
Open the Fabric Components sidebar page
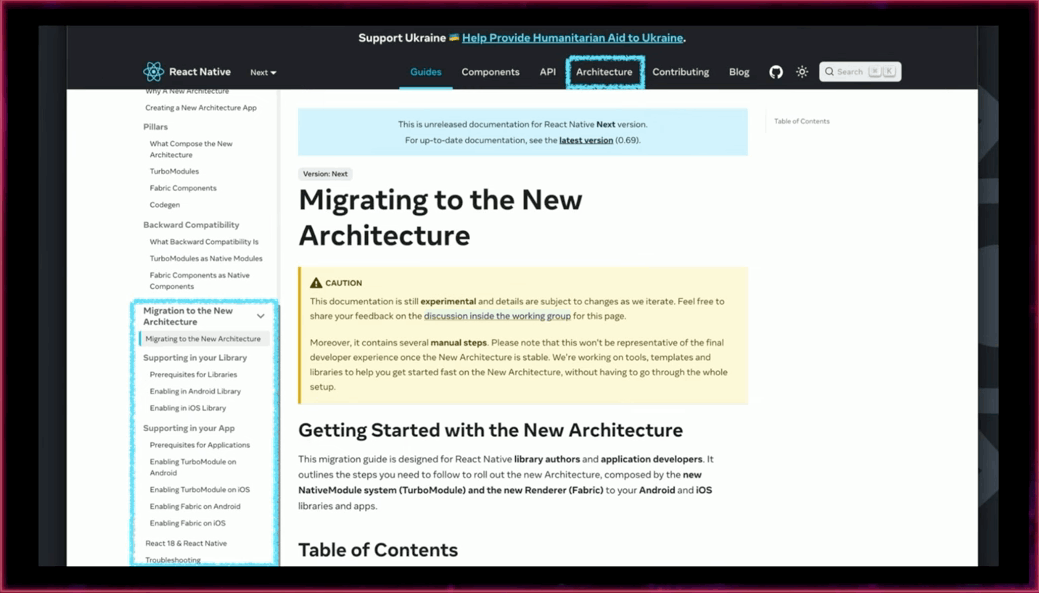pyautogui.click(x=183, y=188)
